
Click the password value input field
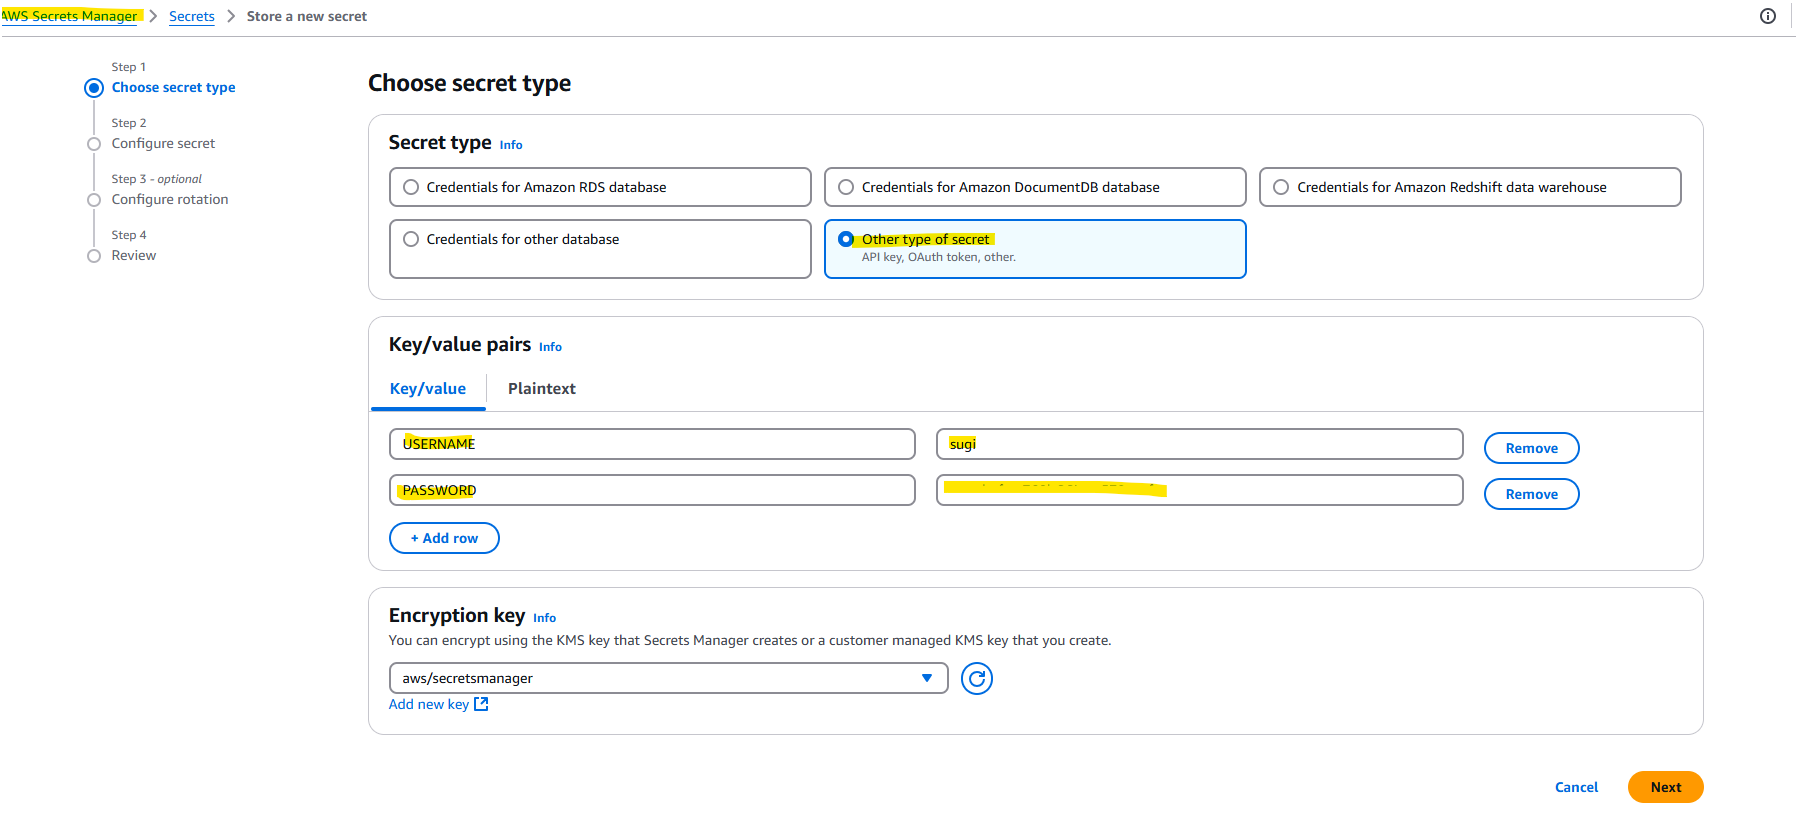click(1200, 490)
